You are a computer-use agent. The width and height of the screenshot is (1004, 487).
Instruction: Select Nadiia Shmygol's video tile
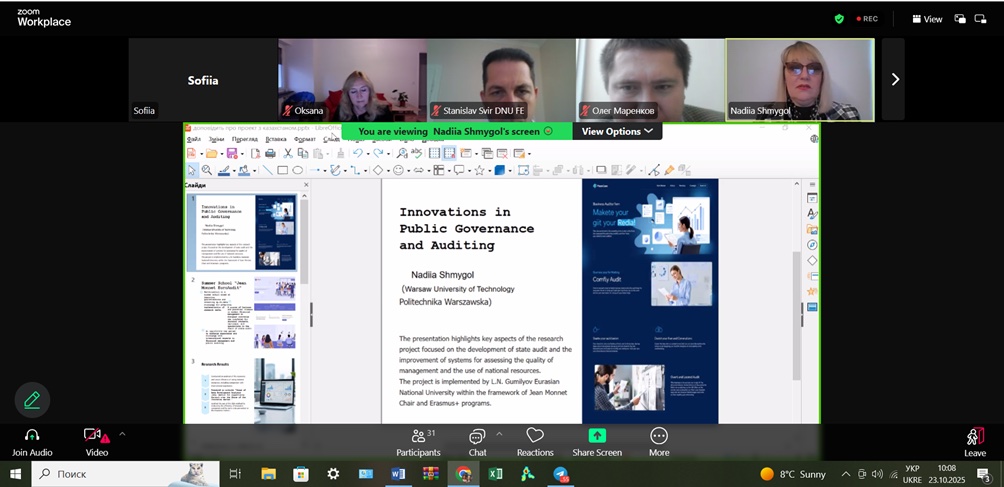[x=799, y=80]
